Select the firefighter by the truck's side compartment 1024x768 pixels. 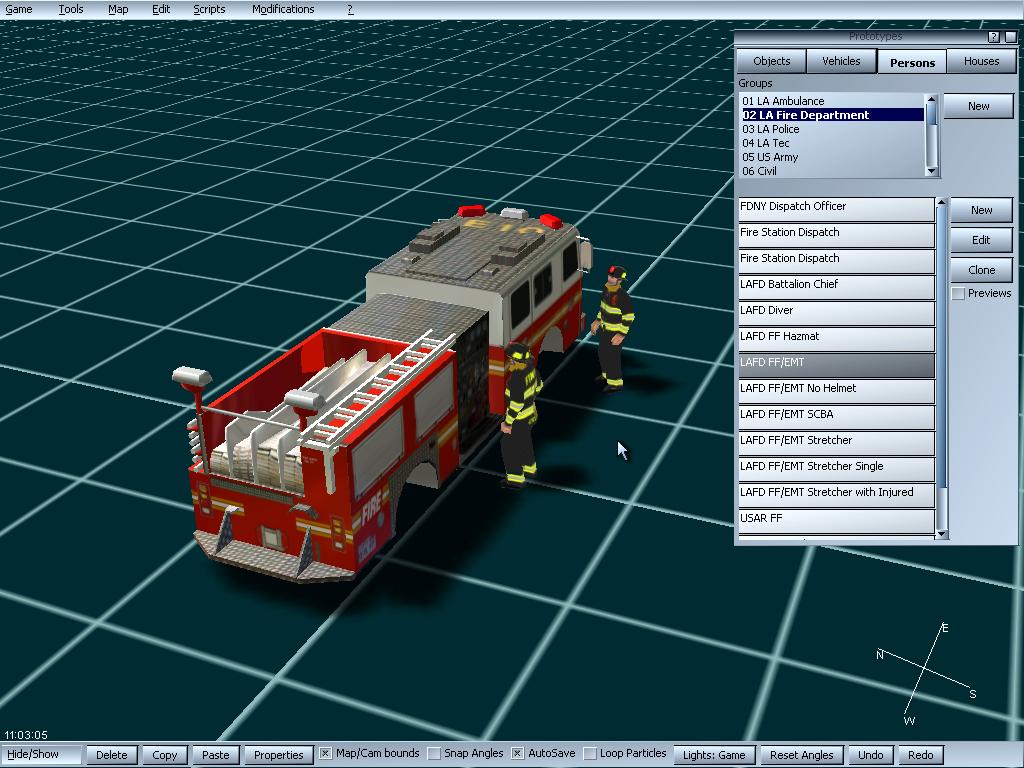click(x=520, y=415)
